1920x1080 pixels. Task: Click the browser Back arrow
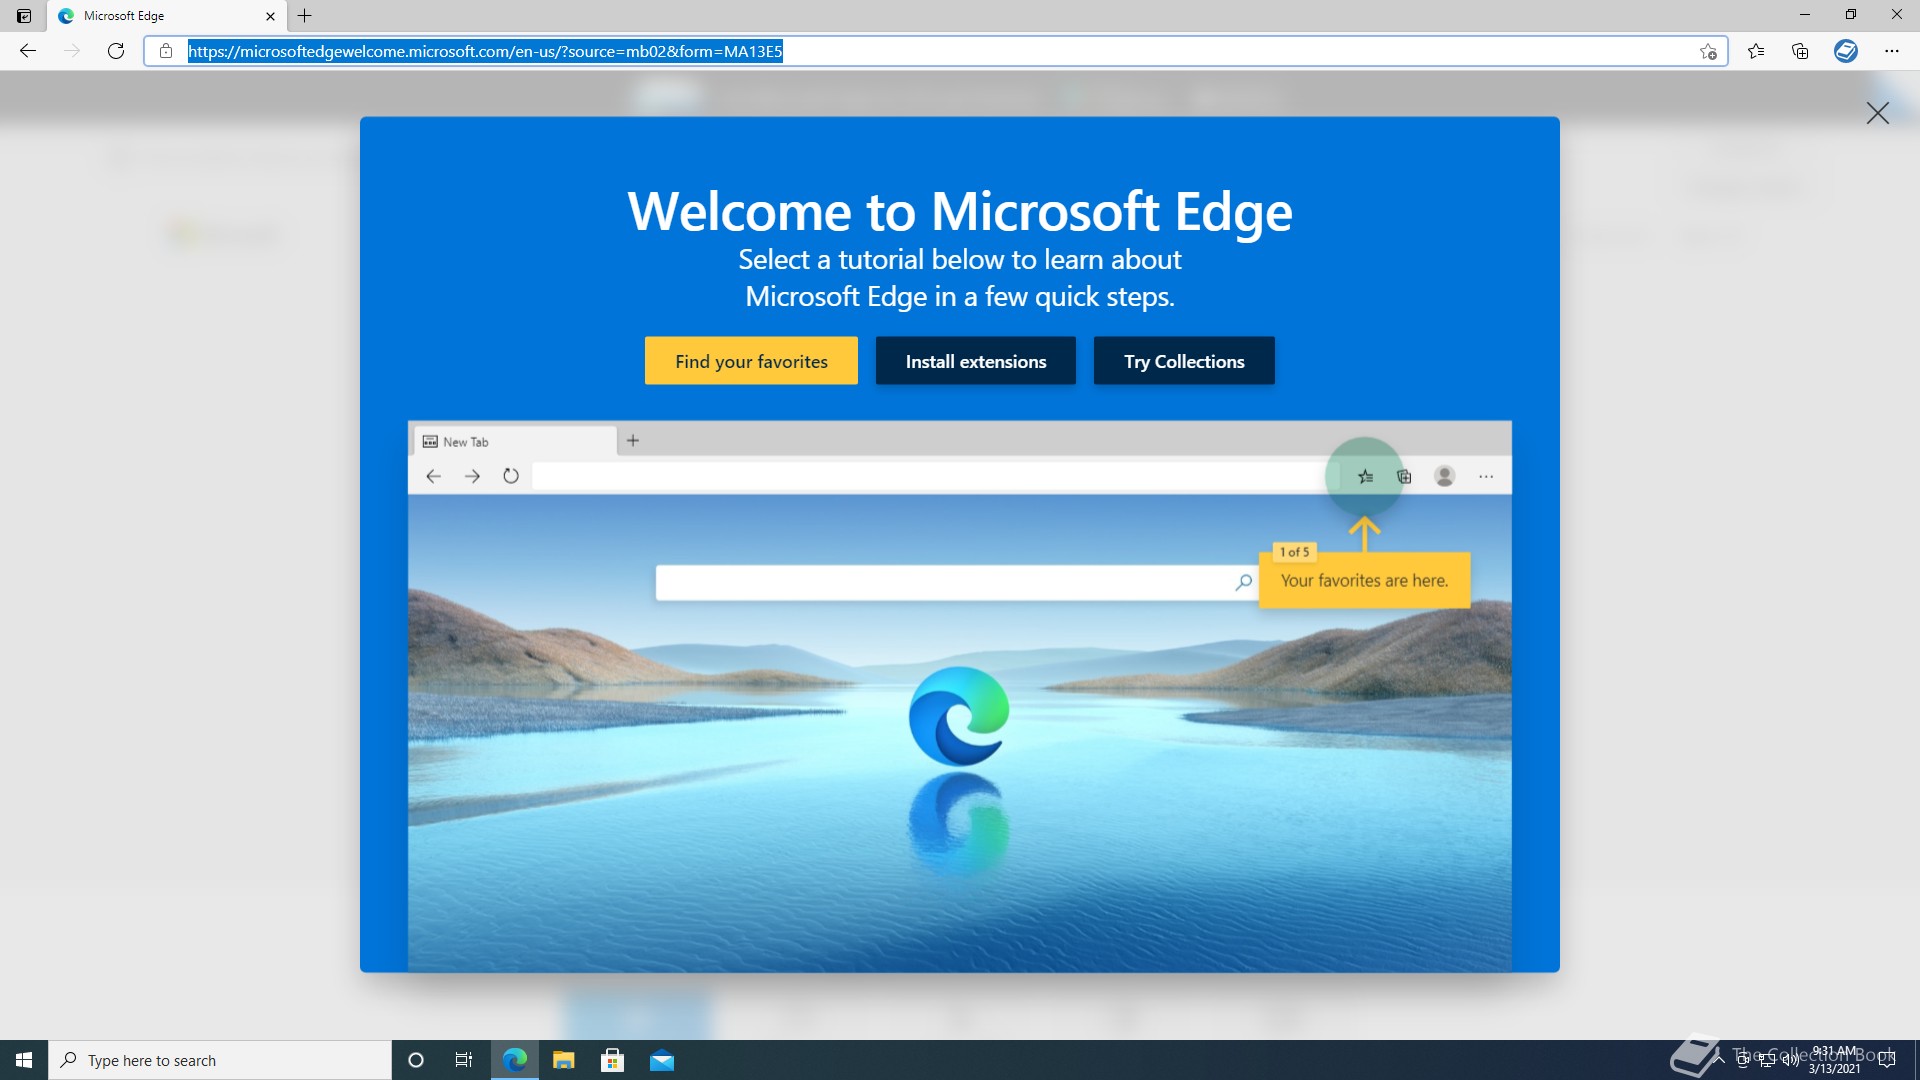click(28, 51)
